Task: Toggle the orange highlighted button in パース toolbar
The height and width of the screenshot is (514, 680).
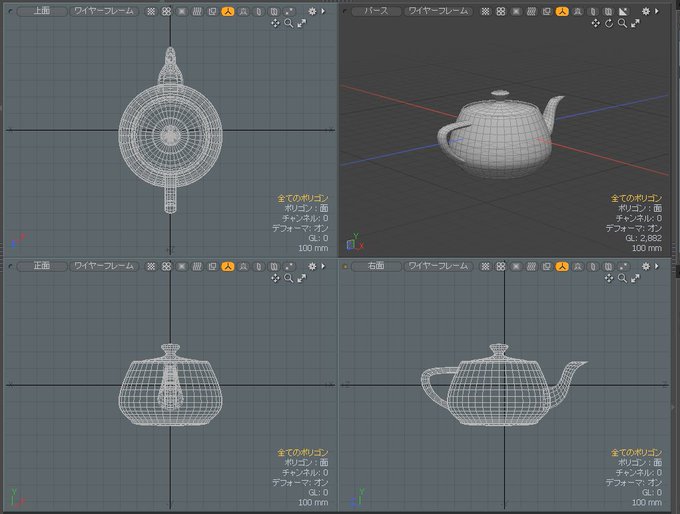Action: (562, 11)
